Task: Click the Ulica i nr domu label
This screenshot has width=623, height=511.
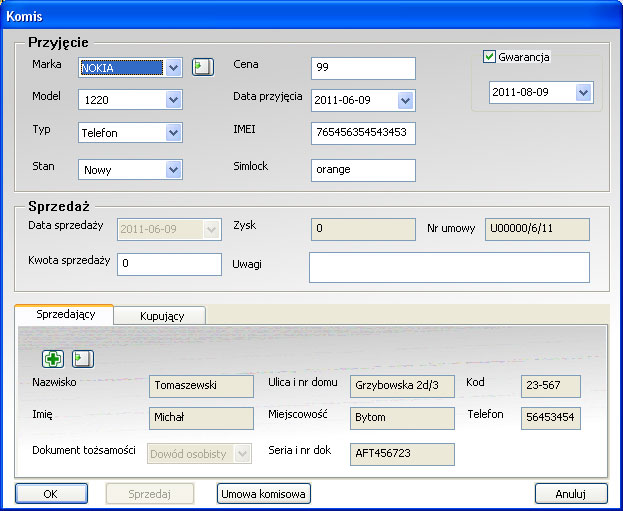Action: [x=303, y=382]
